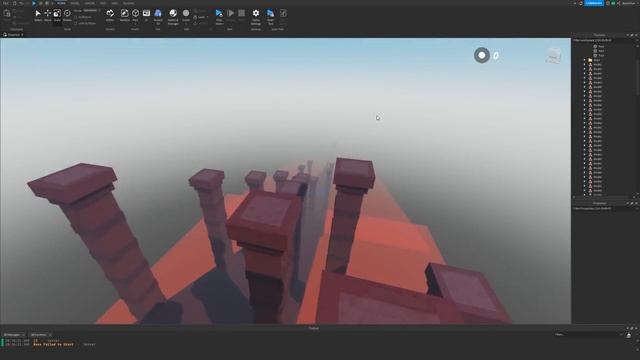Open Game Settings gear
Image resolution: width=640 pixels, height=360 pixels.
[x=256, y=16]
